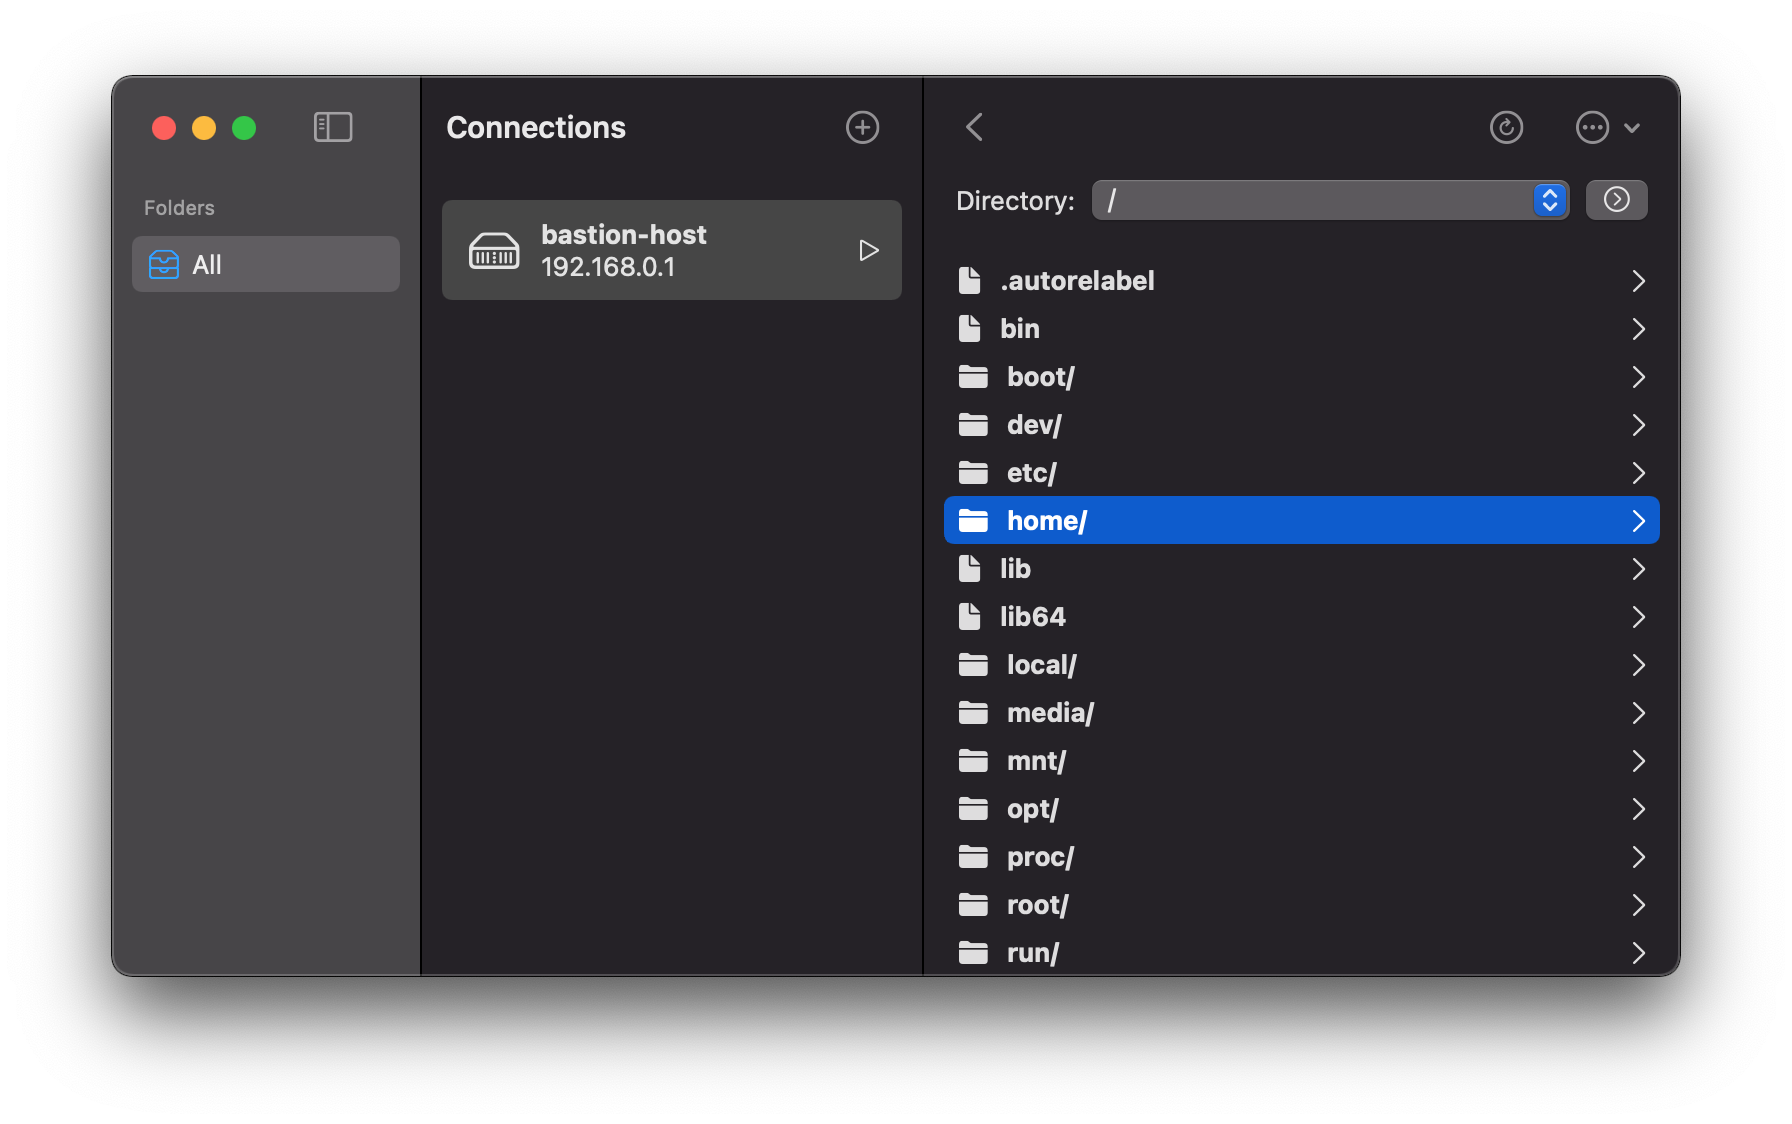Select the bastion-host connection card
The width and height of the screenshot is (1792, 1124).
[x=671, y=250]
